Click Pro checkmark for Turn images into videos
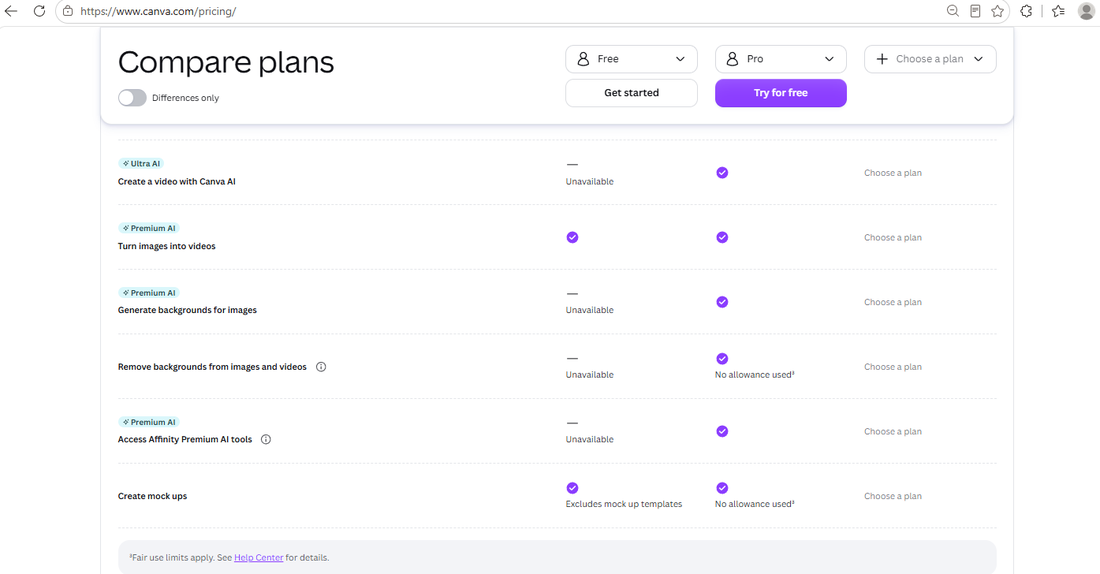The width and height of the screenshot is (1100, 574). coord(722,237)
